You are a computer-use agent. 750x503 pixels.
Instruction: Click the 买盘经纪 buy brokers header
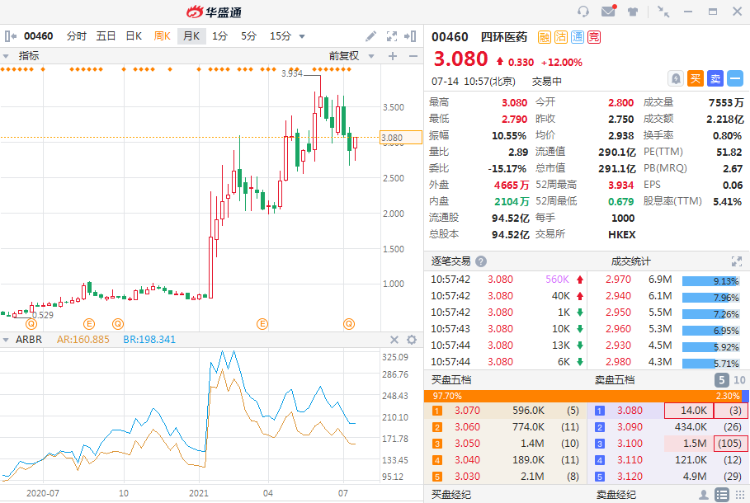451,495
